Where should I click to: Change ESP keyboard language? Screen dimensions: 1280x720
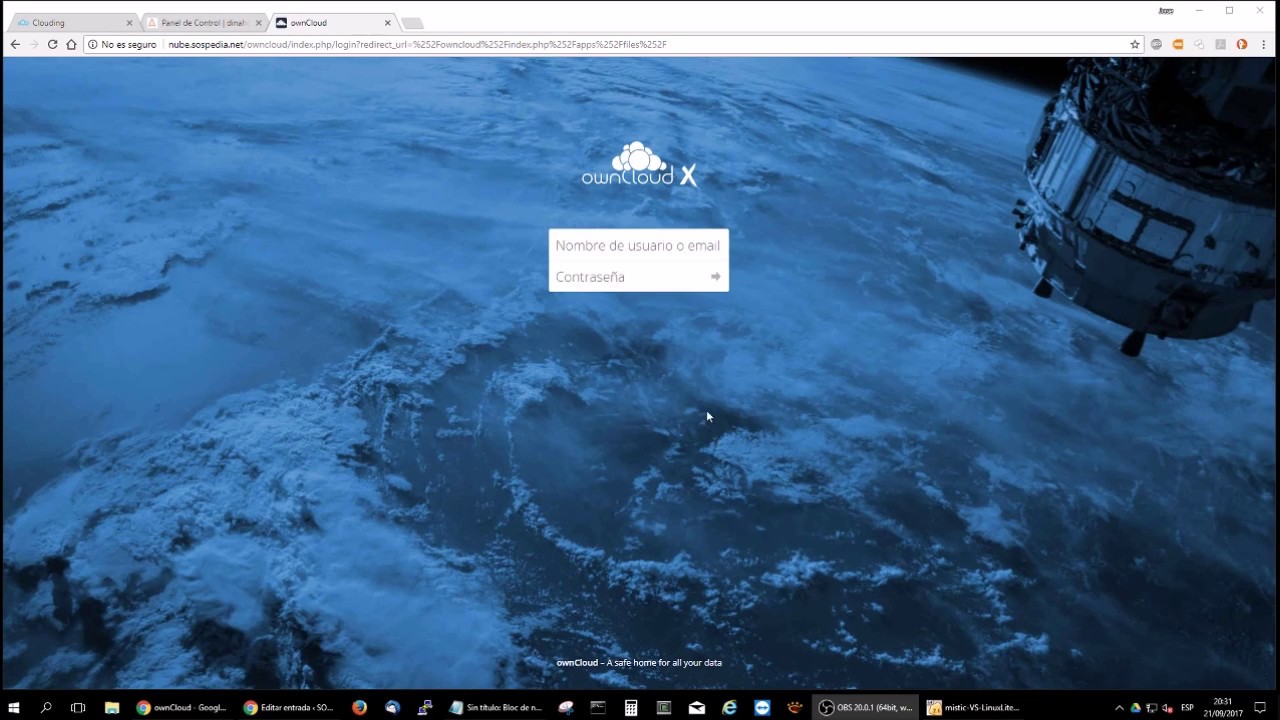pyautogui.click(x=1187, y=708)
